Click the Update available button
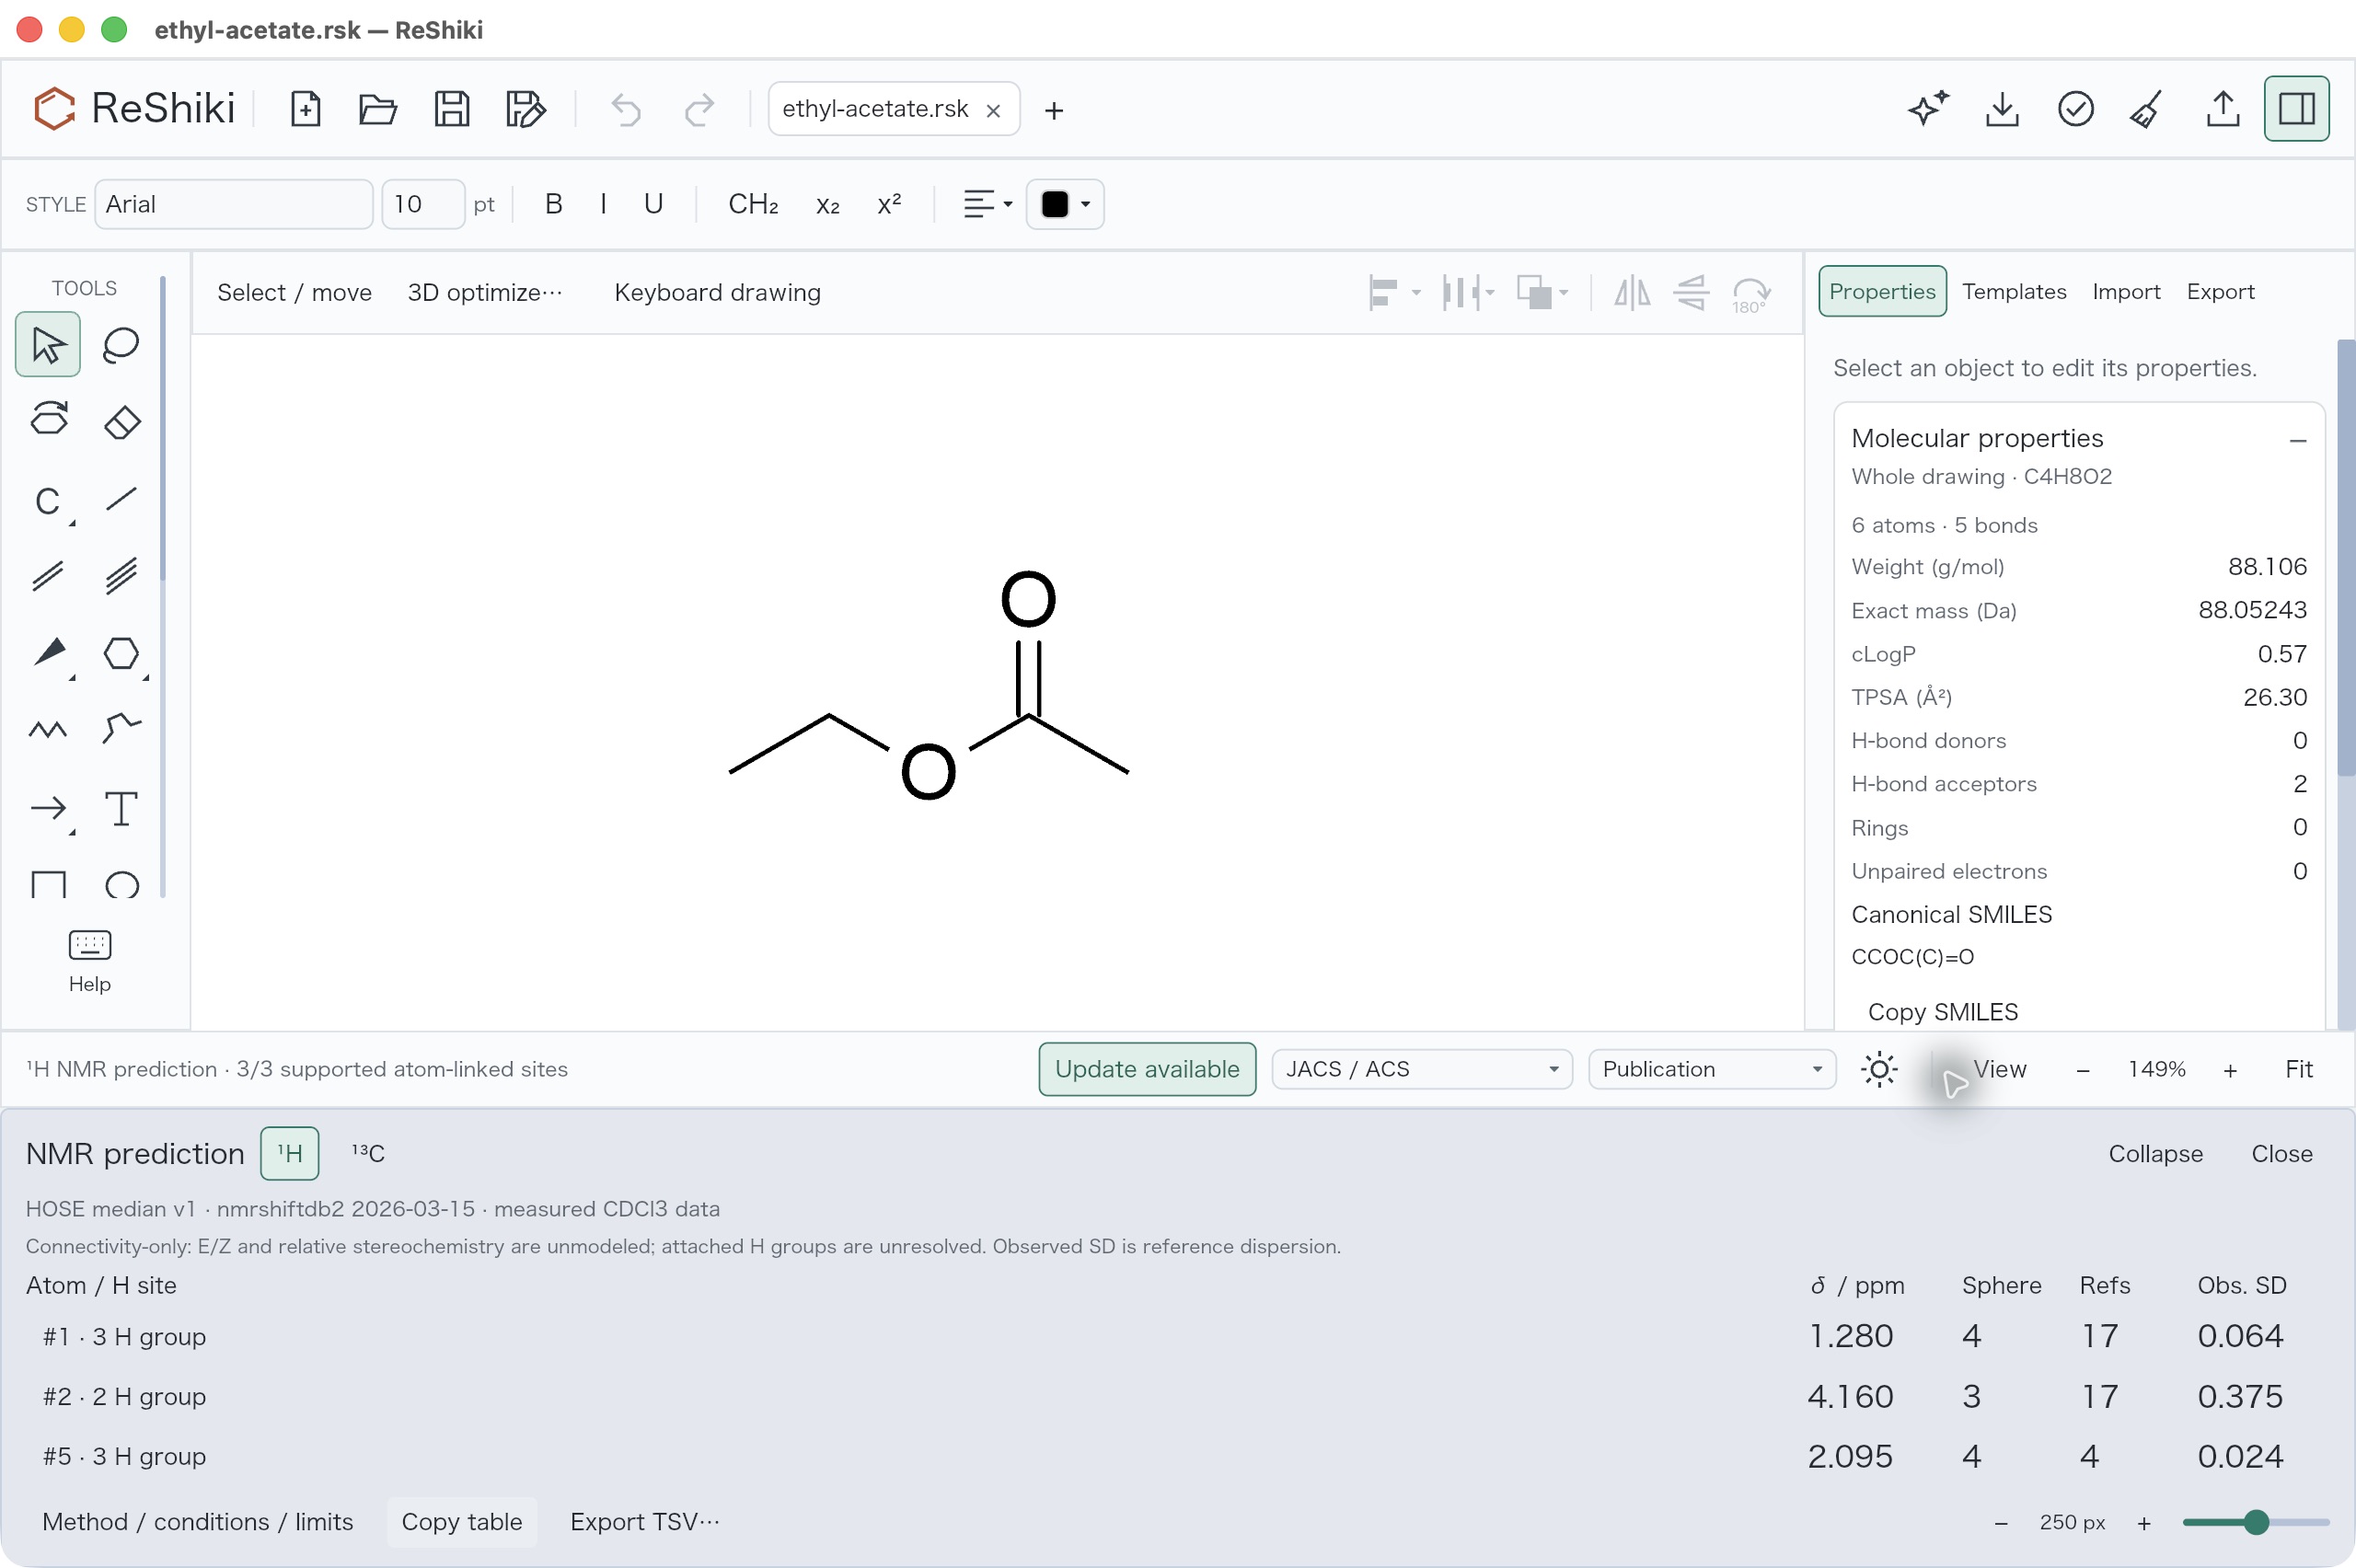 [1147, 1069]
